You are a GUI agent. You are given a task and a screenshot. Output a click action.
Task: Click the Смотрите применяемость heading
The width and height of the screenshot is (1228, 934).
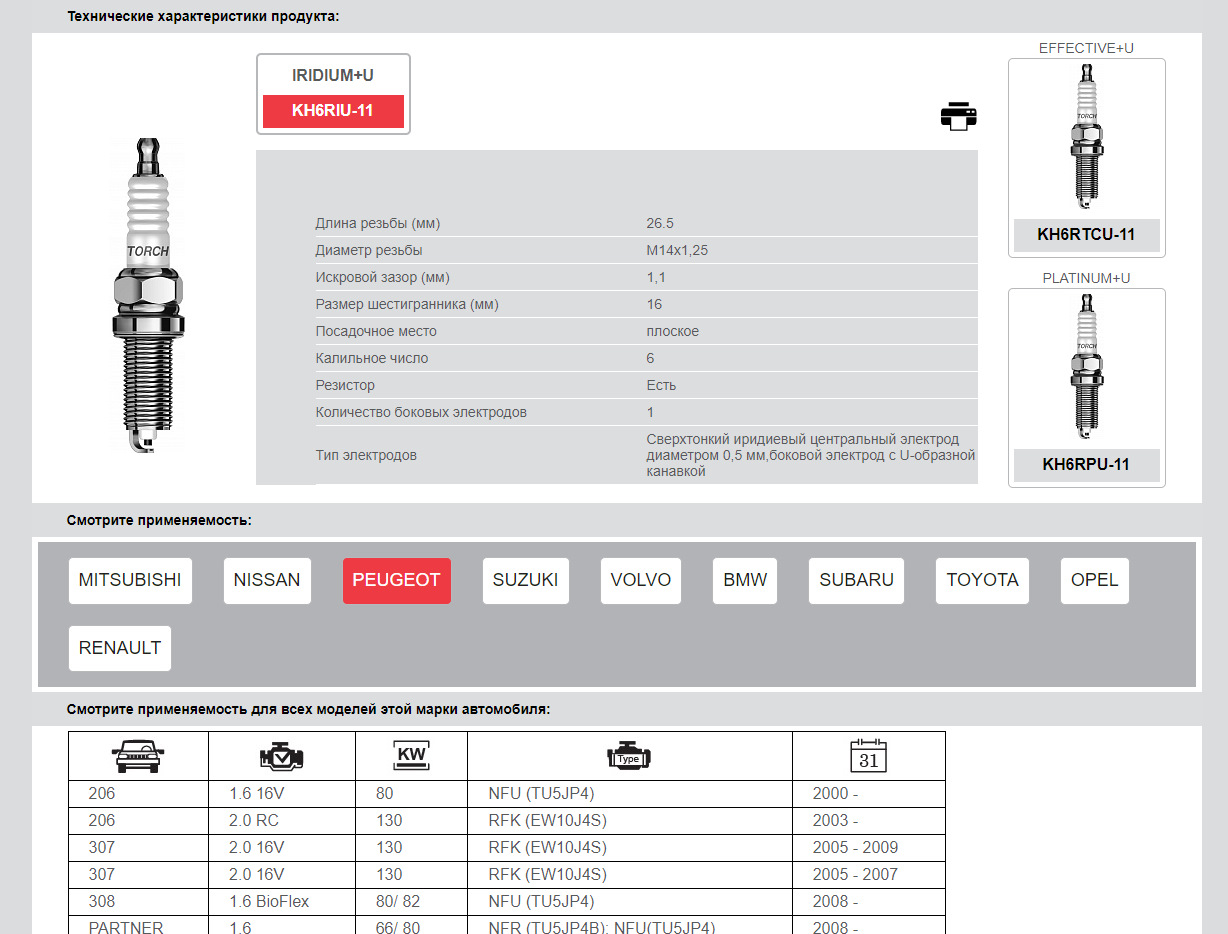[x=159, y=521]
